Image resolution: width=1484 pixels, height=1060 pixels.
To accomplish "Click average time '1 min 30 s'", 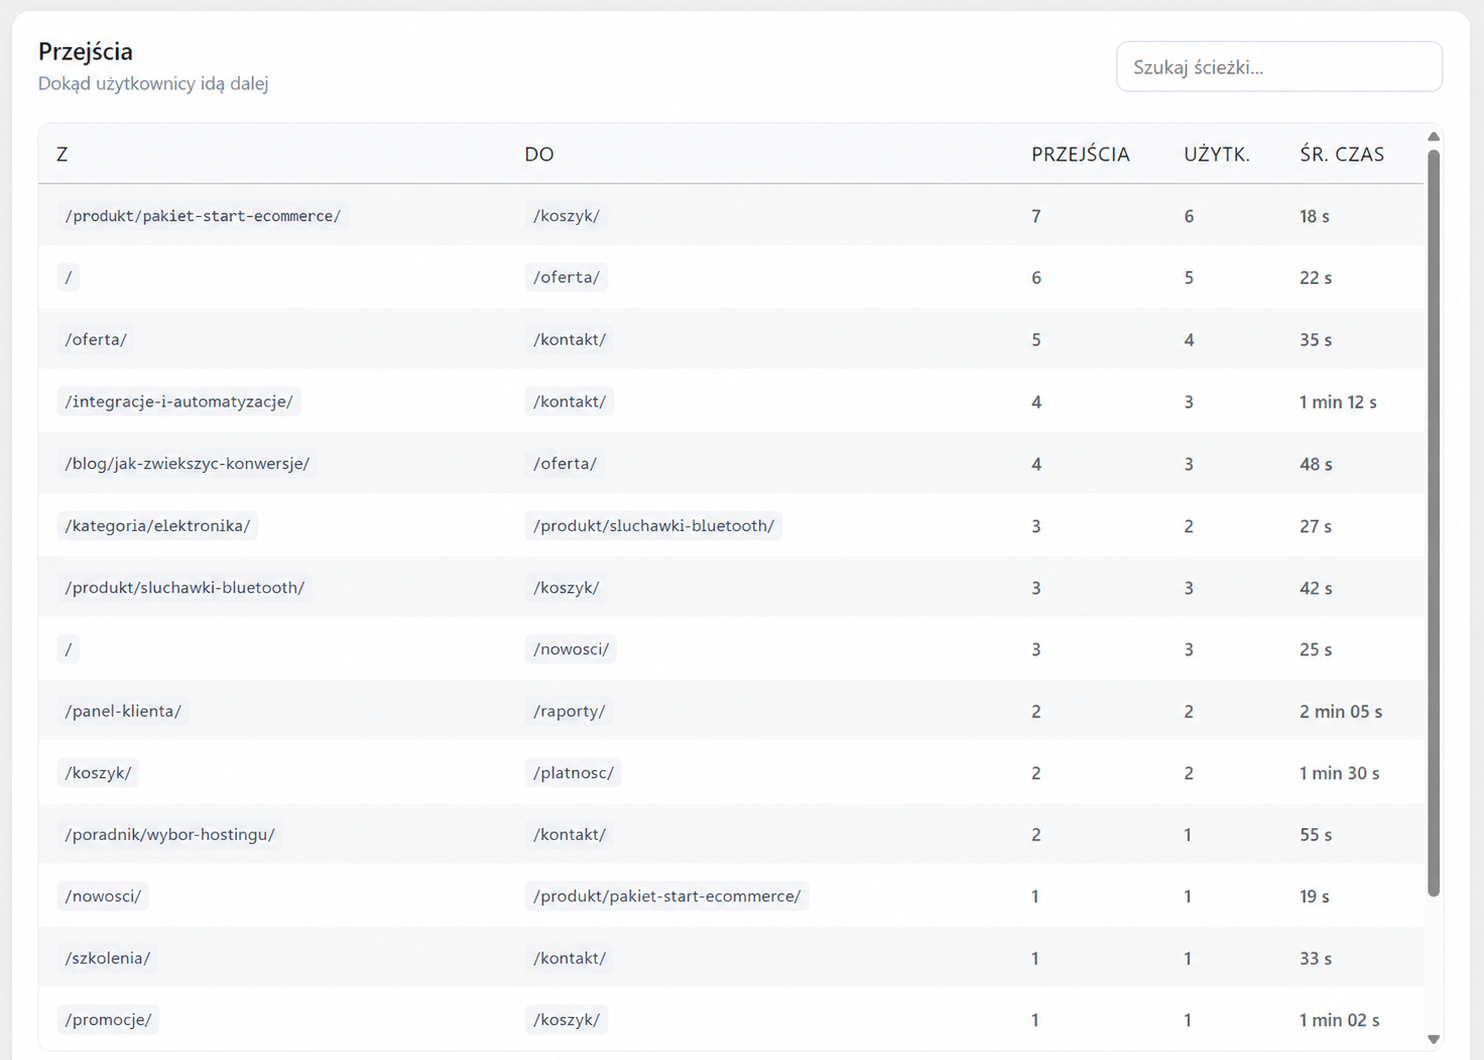I will (1339, 773).
